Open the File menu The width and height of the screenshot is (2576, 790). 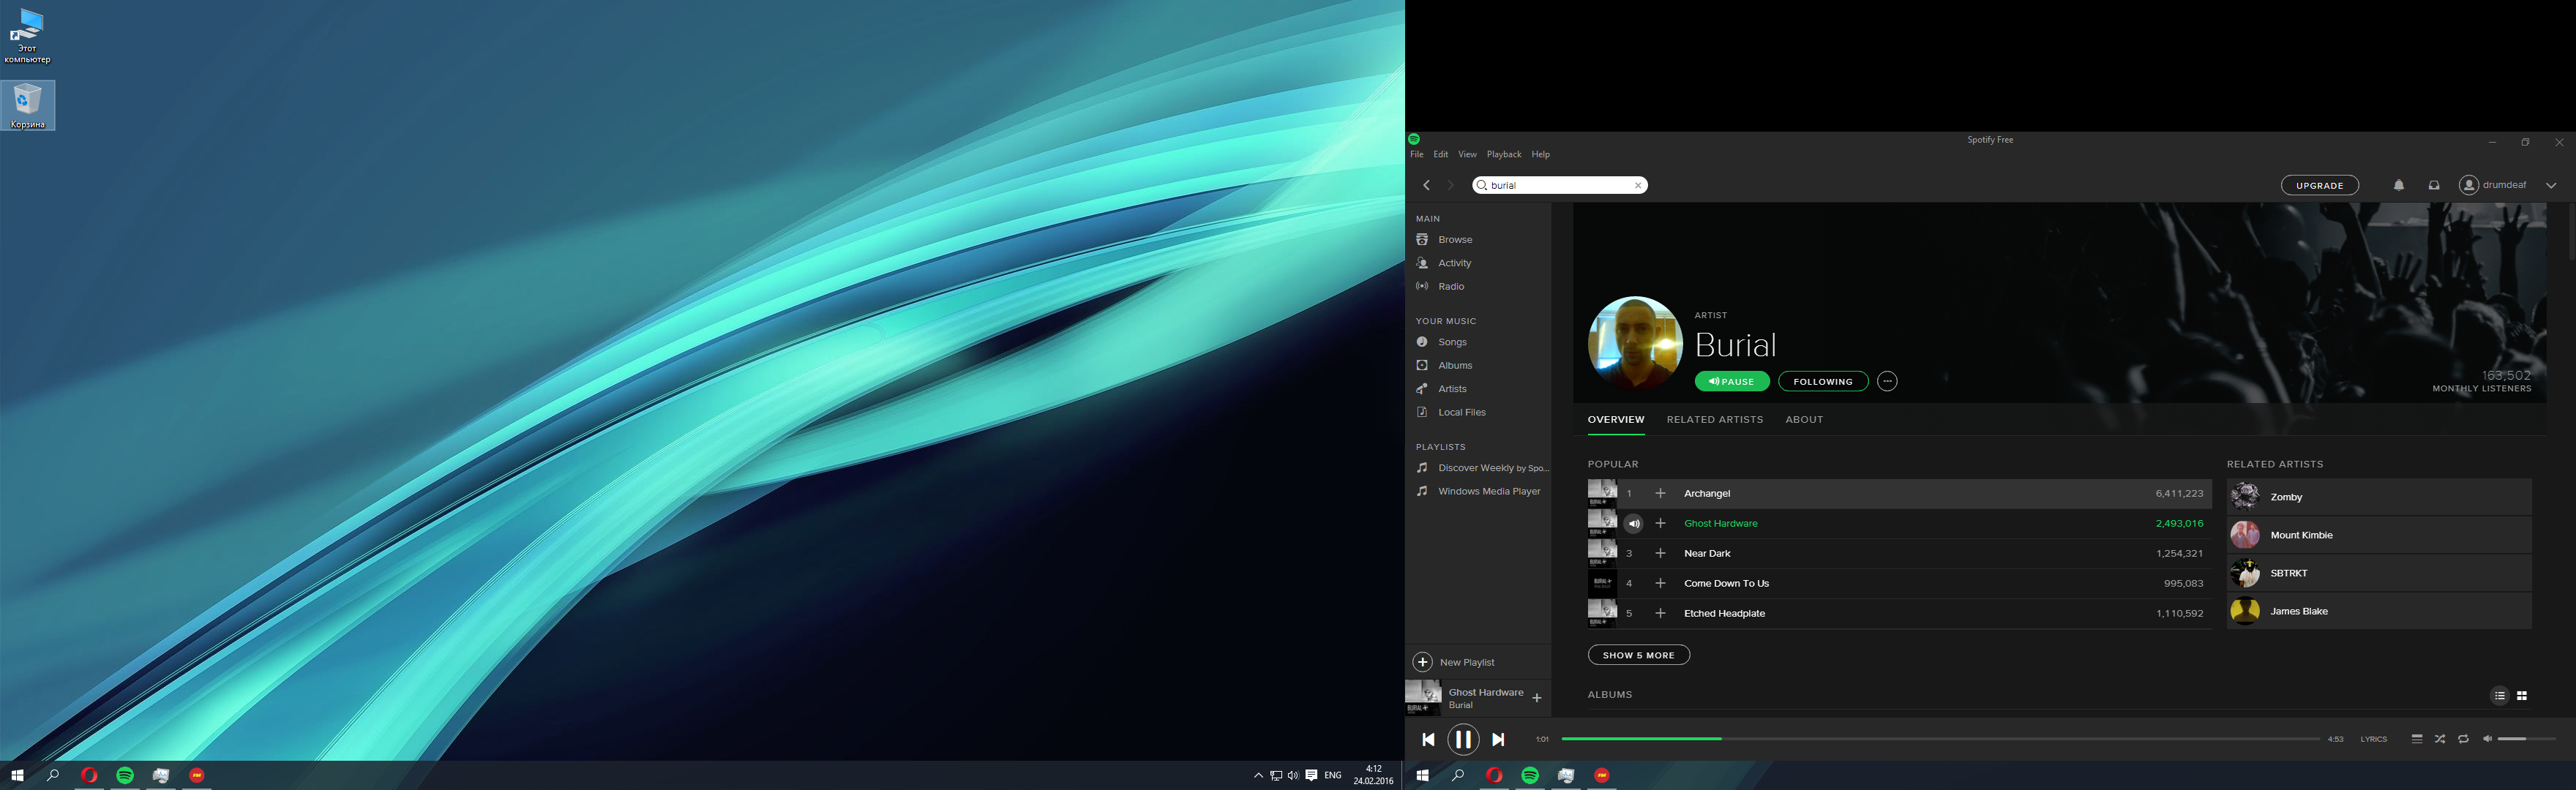tap(1416, 155)
